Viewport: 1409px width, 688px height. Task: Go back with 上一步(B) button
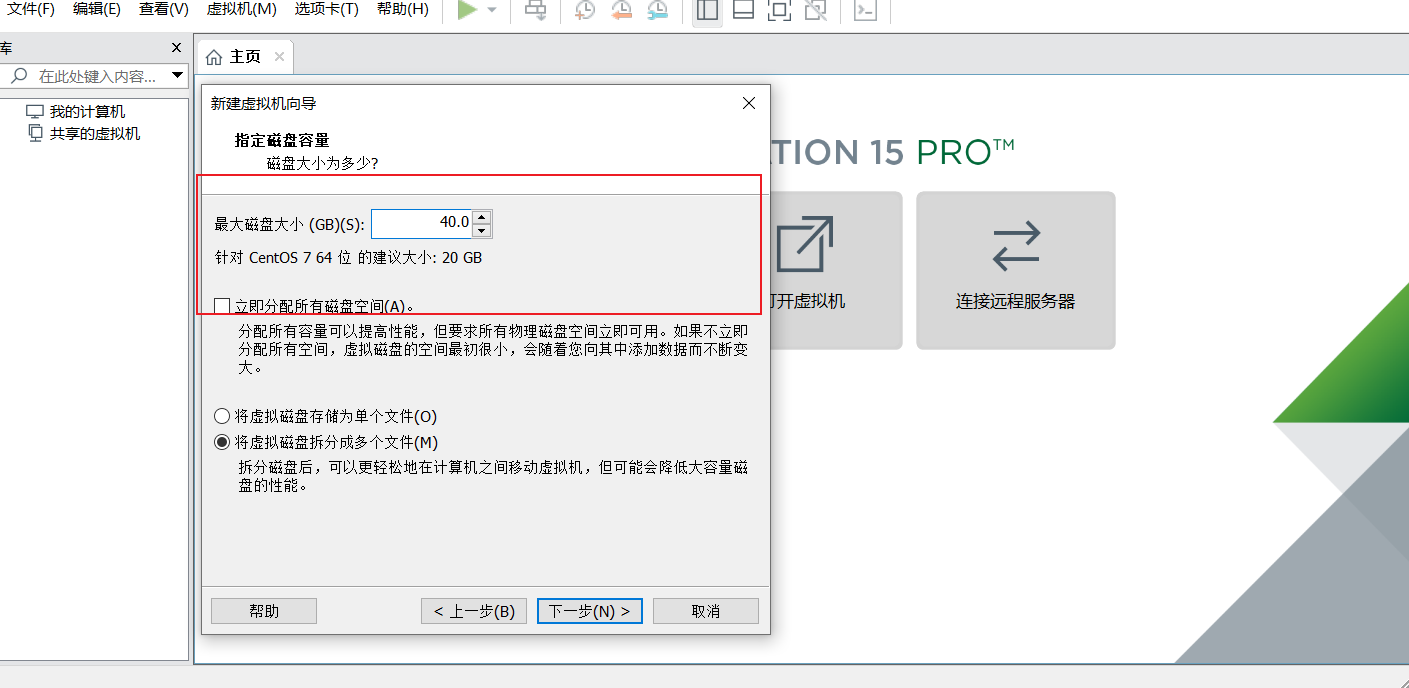474,611
